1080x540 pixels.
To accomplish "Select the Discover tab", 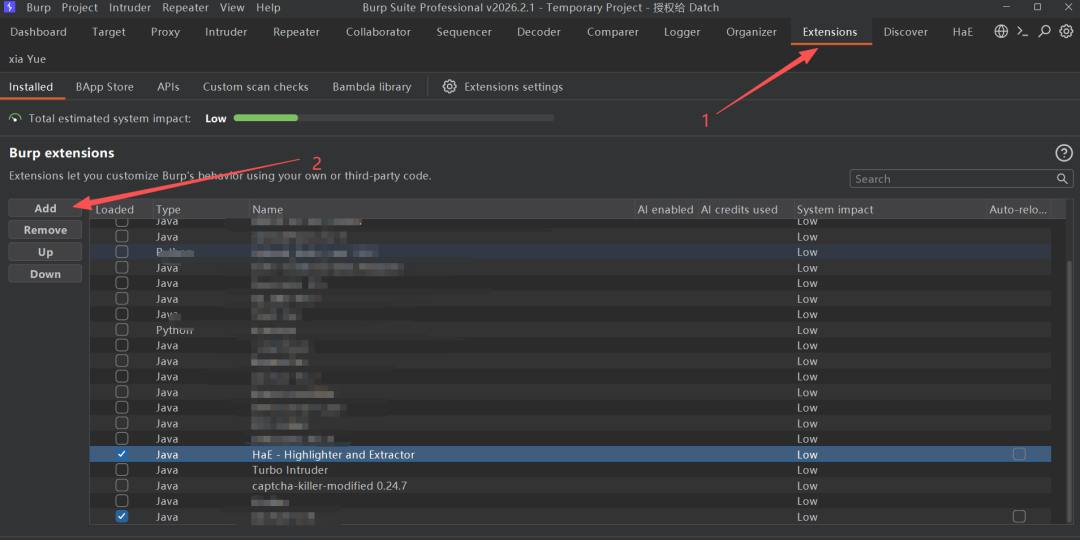I will tap(906, 32).
